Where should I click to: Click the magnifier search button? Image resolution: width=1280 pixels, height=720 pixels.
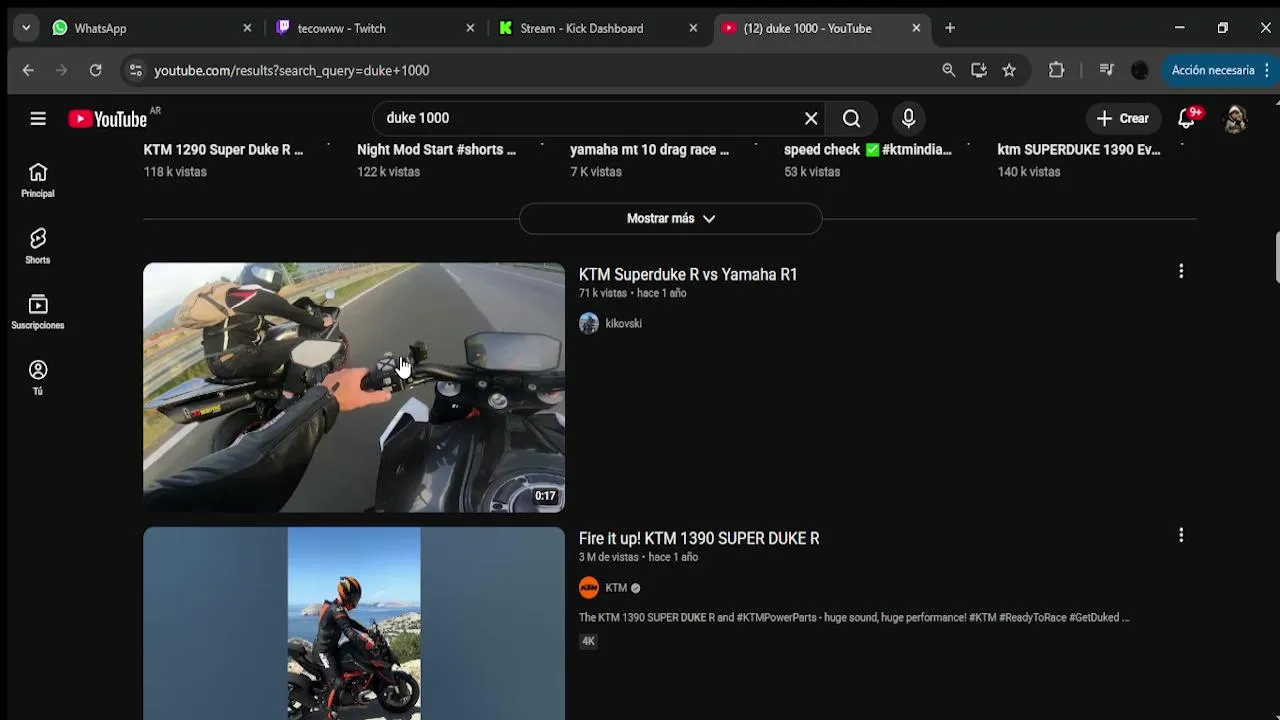coord(851,118)
